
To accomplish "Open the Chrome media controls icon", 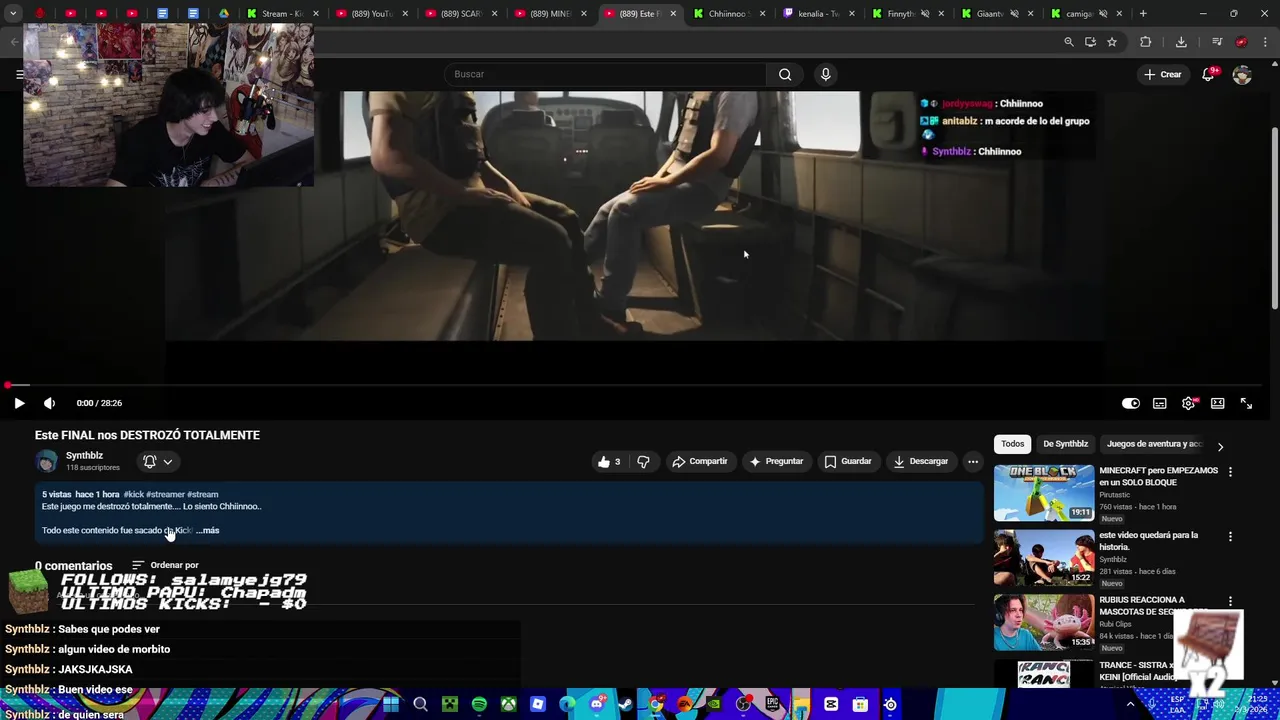I will click(1217, 42).
